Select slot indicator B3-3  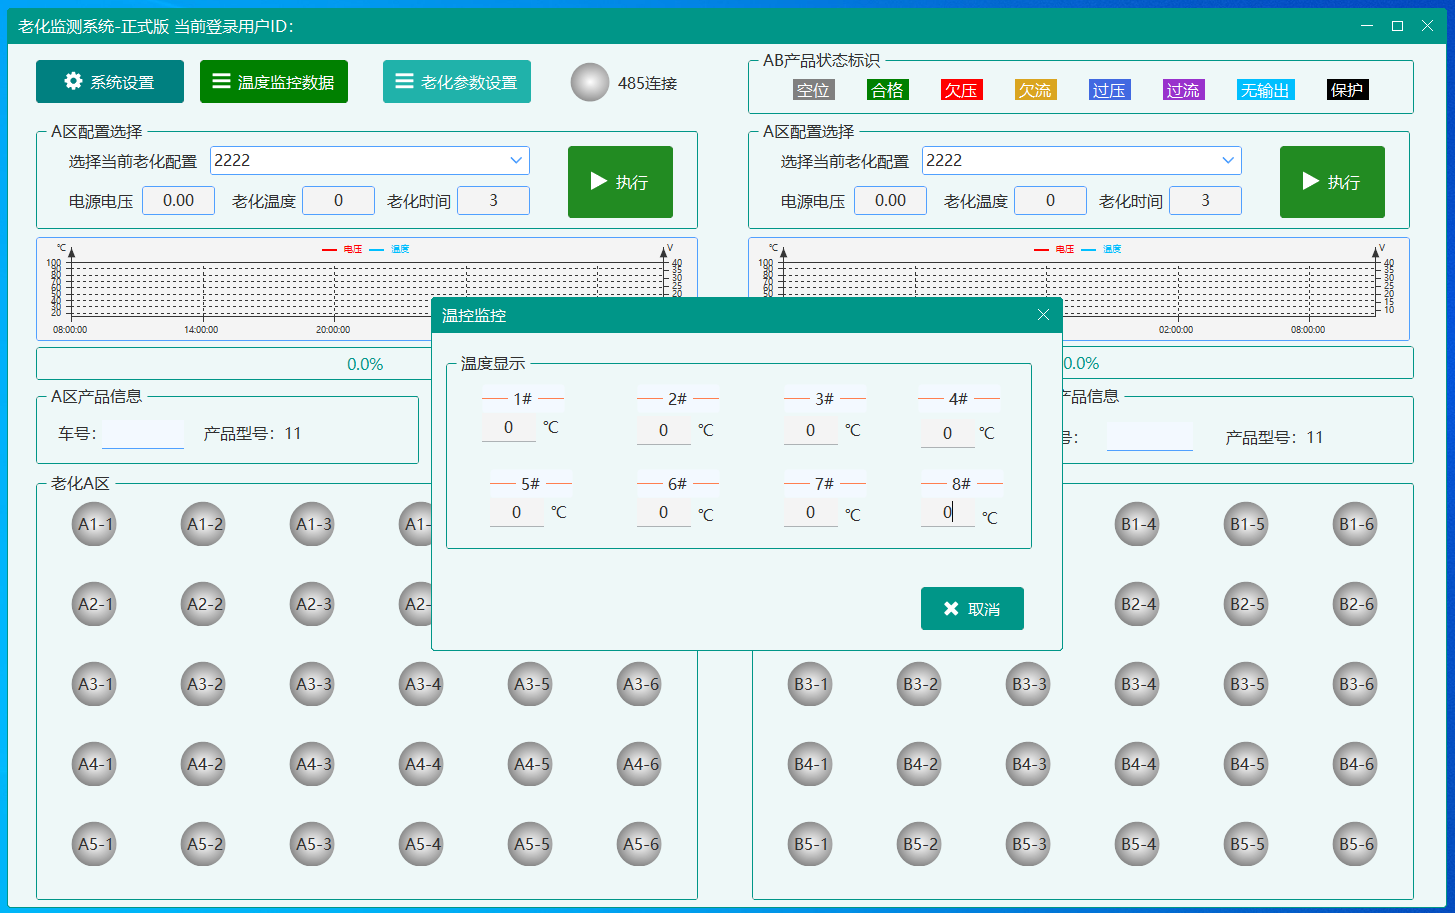(x=1028, y=684)
